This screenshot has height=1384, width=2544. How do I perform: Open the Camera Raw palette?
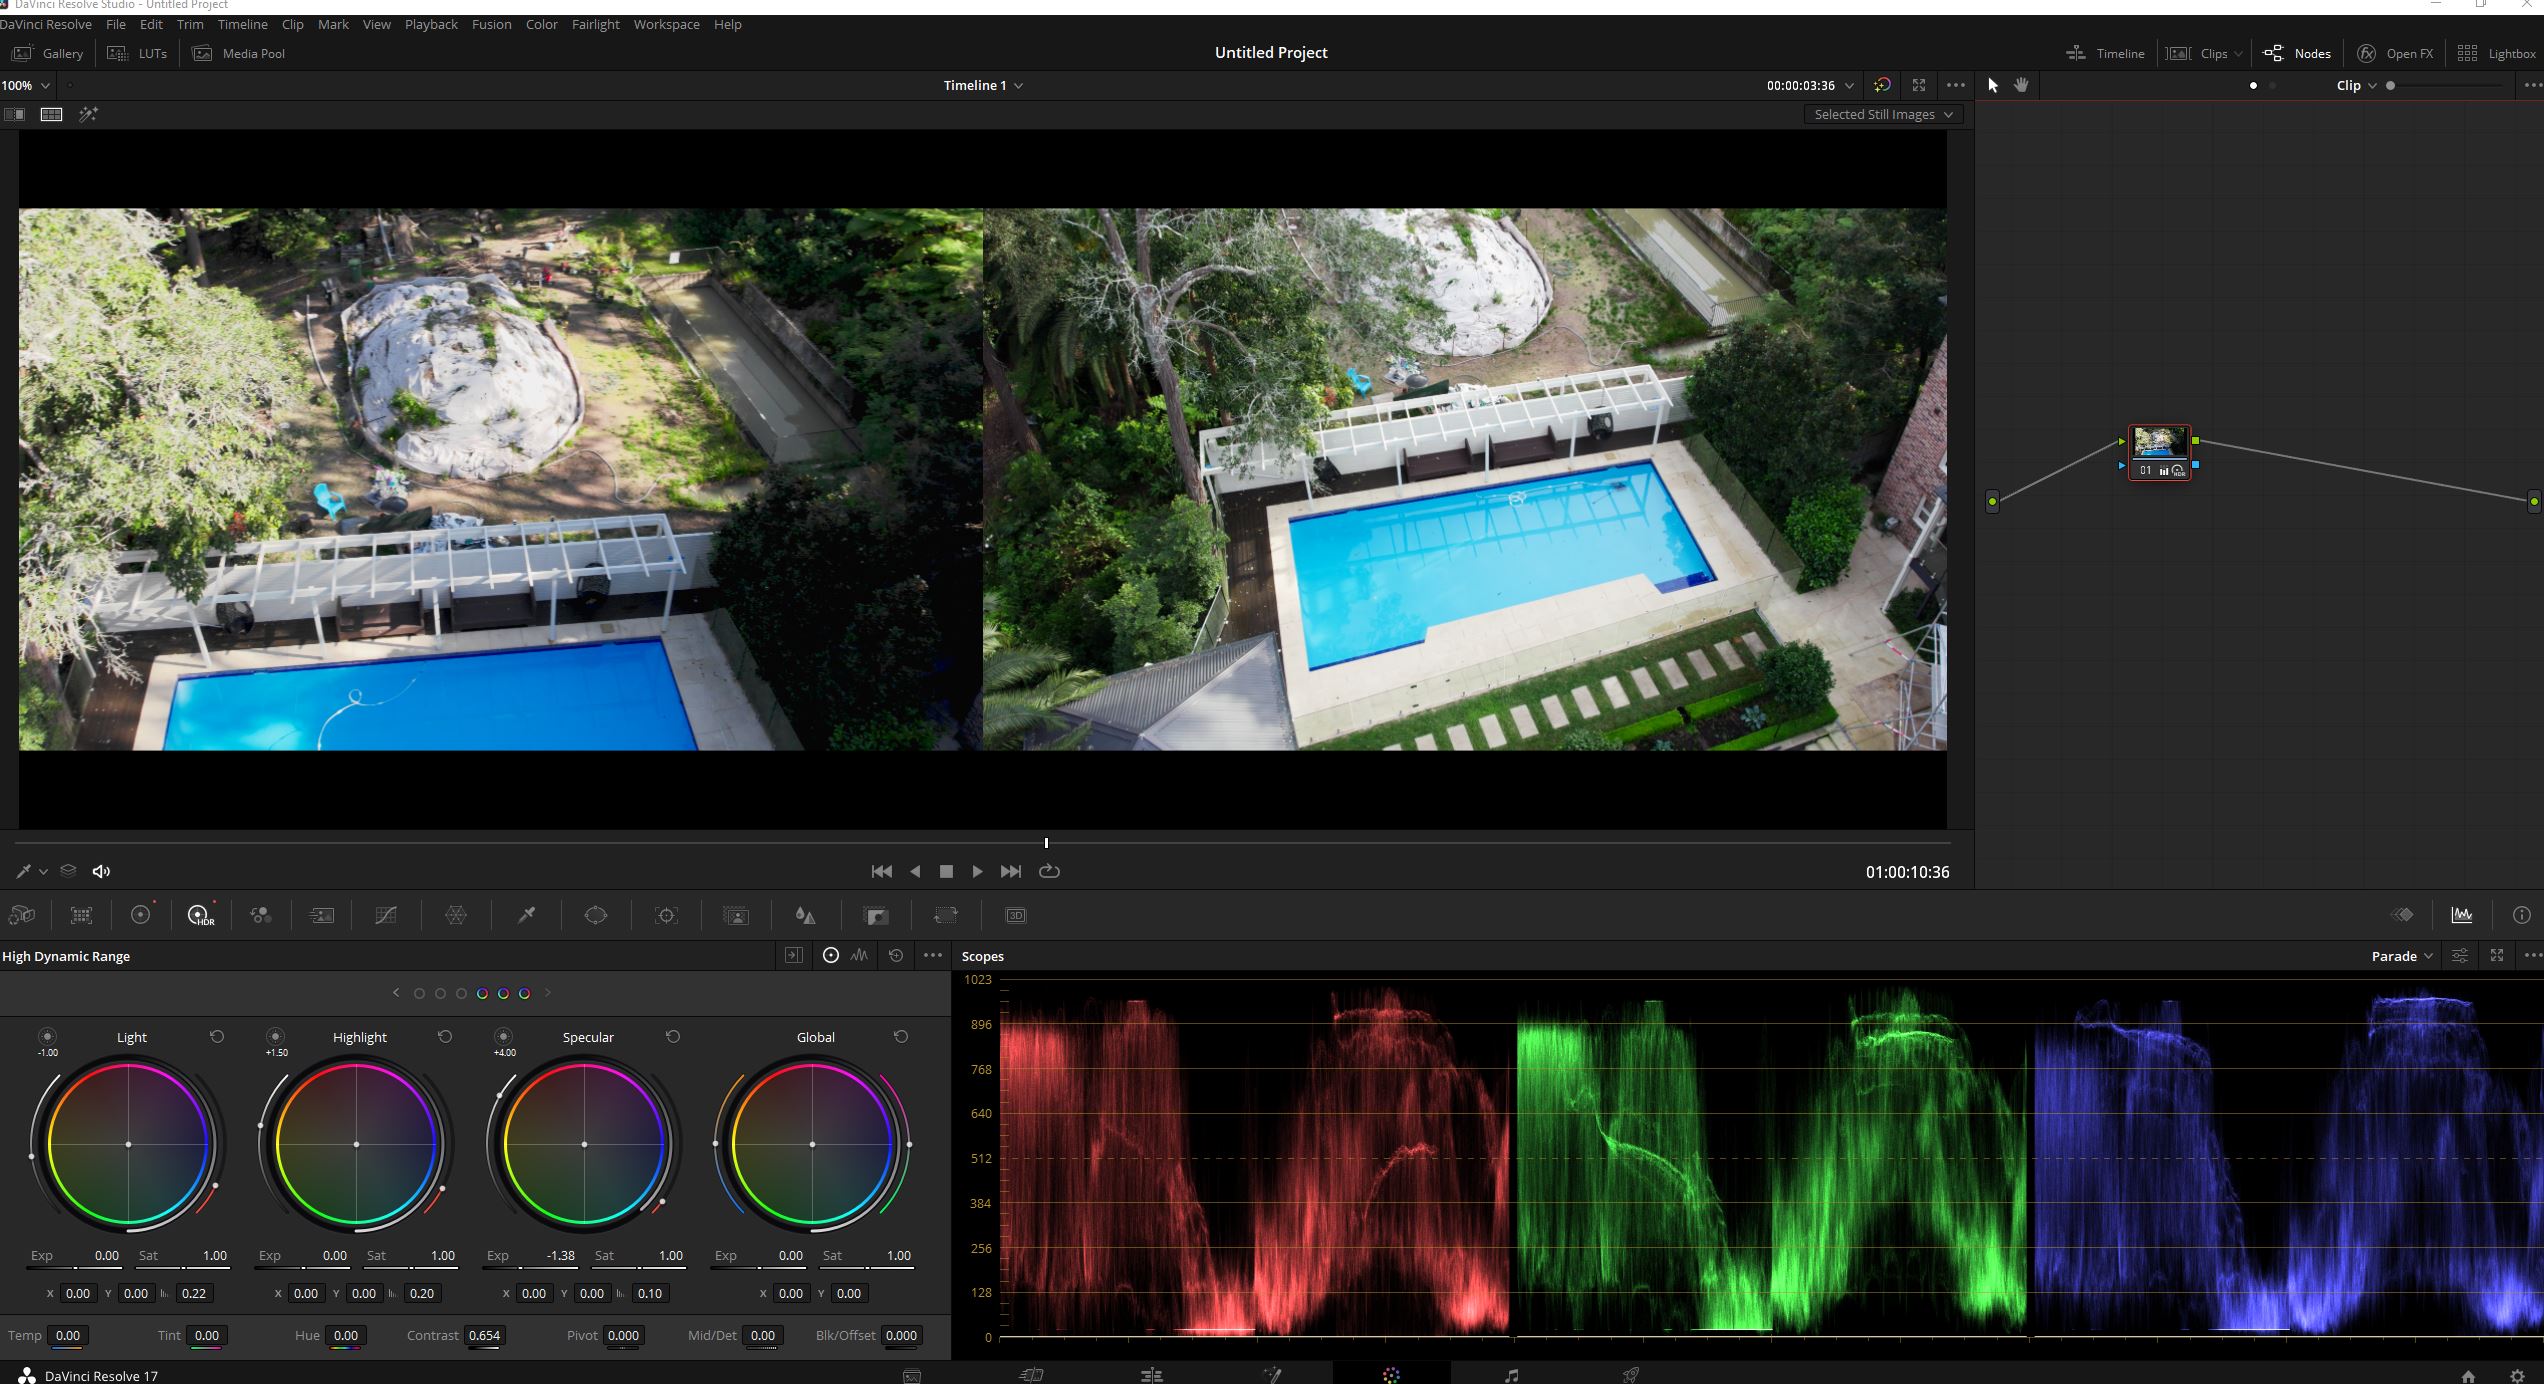tap(22, 915)
